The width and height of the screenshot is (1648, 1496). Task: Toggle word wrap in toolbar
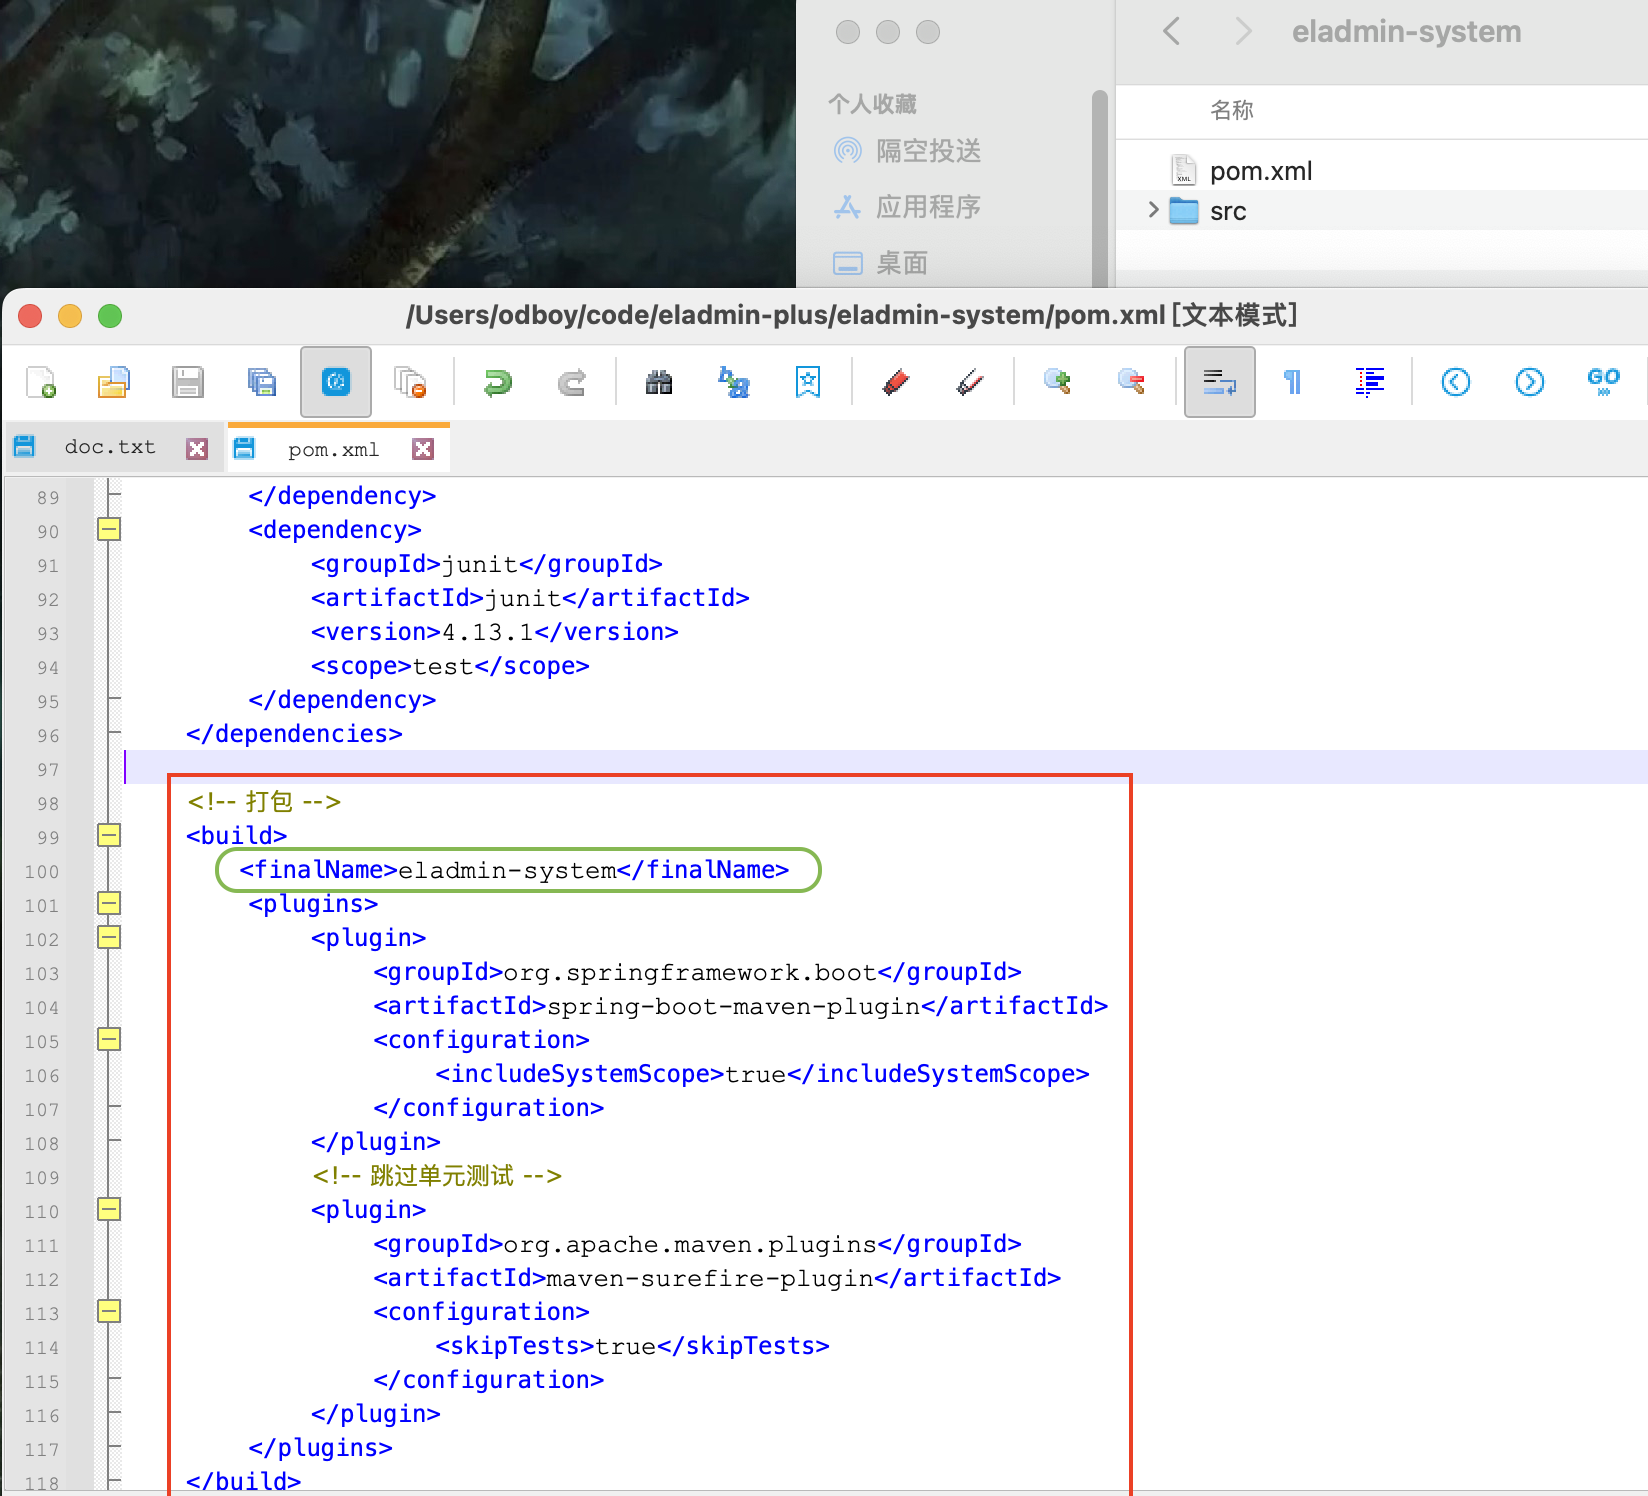point(1219,382)
